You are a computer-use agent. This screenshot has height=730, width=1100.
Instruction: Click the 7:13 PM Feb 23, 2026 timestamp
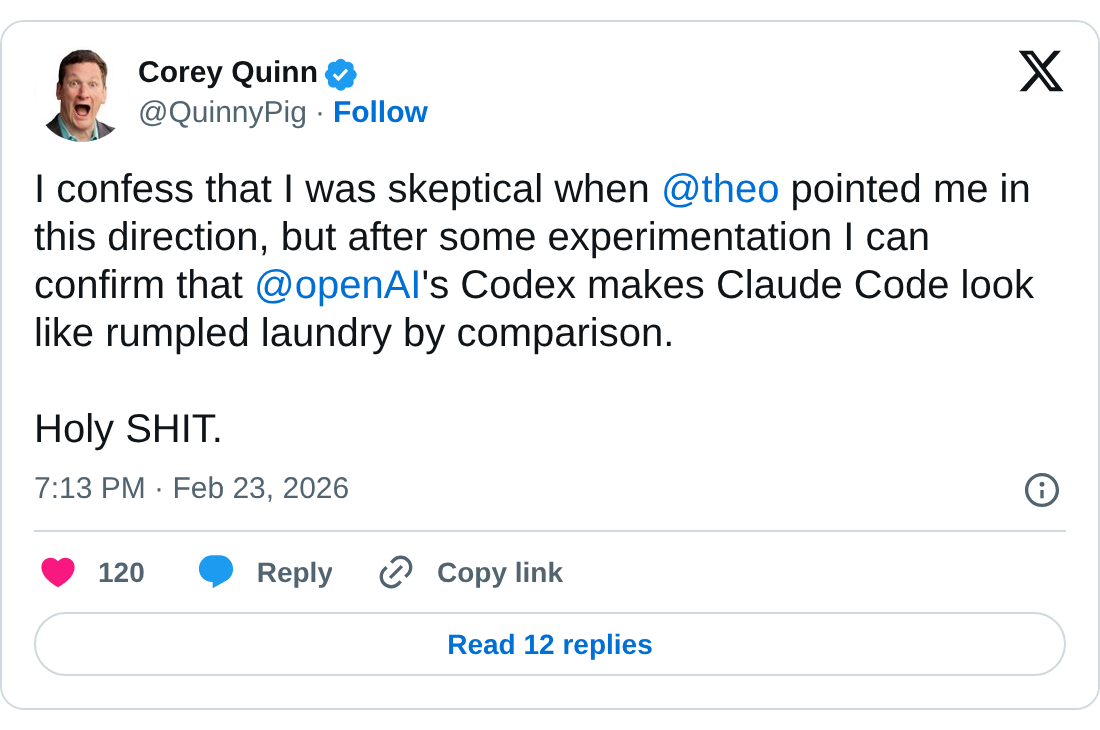pyautogui.click(x=191, y=488)
